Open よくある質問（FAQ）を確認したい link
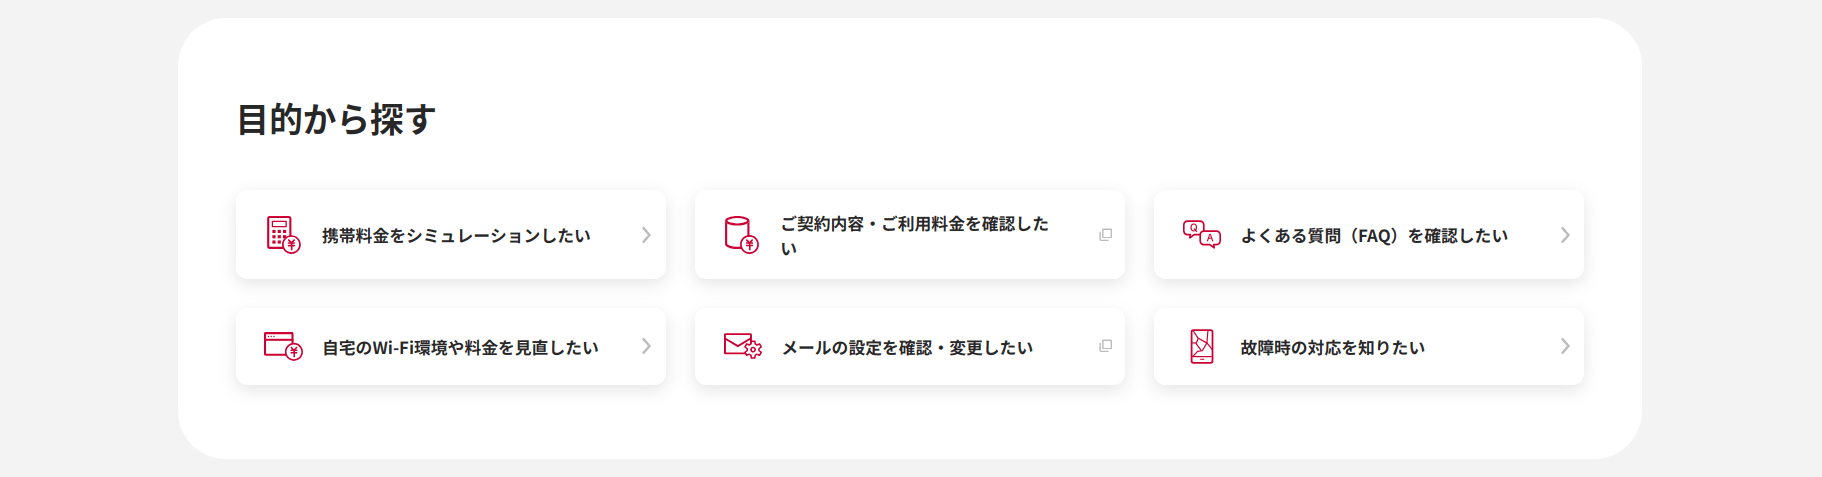 (1373, 236)
